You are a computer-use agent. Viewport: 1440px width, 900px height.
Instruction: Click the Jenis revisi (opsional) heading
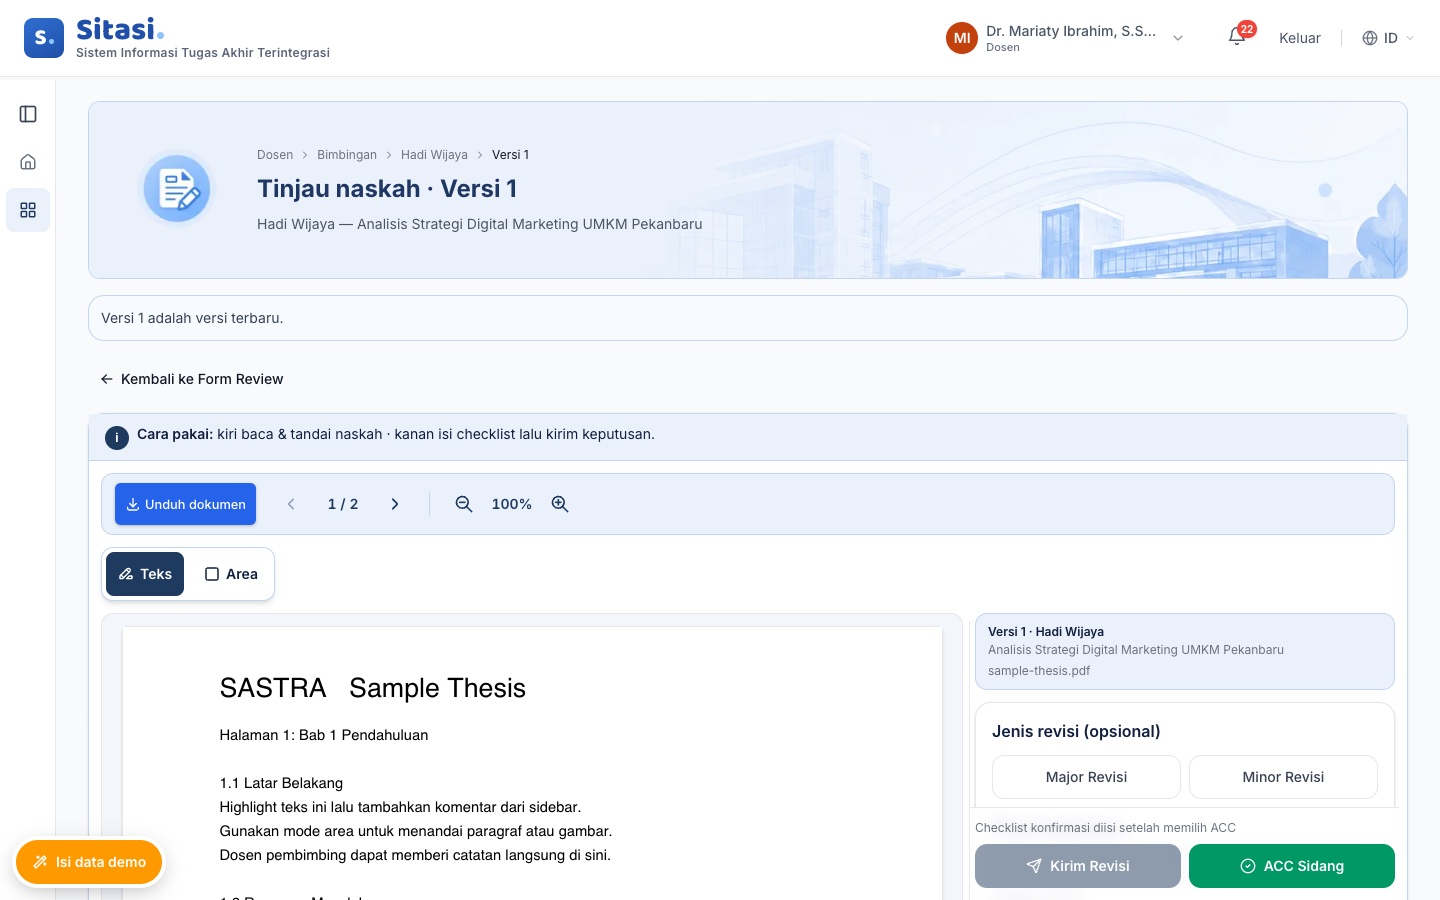pyautogui.click(x=1076, y=731)
